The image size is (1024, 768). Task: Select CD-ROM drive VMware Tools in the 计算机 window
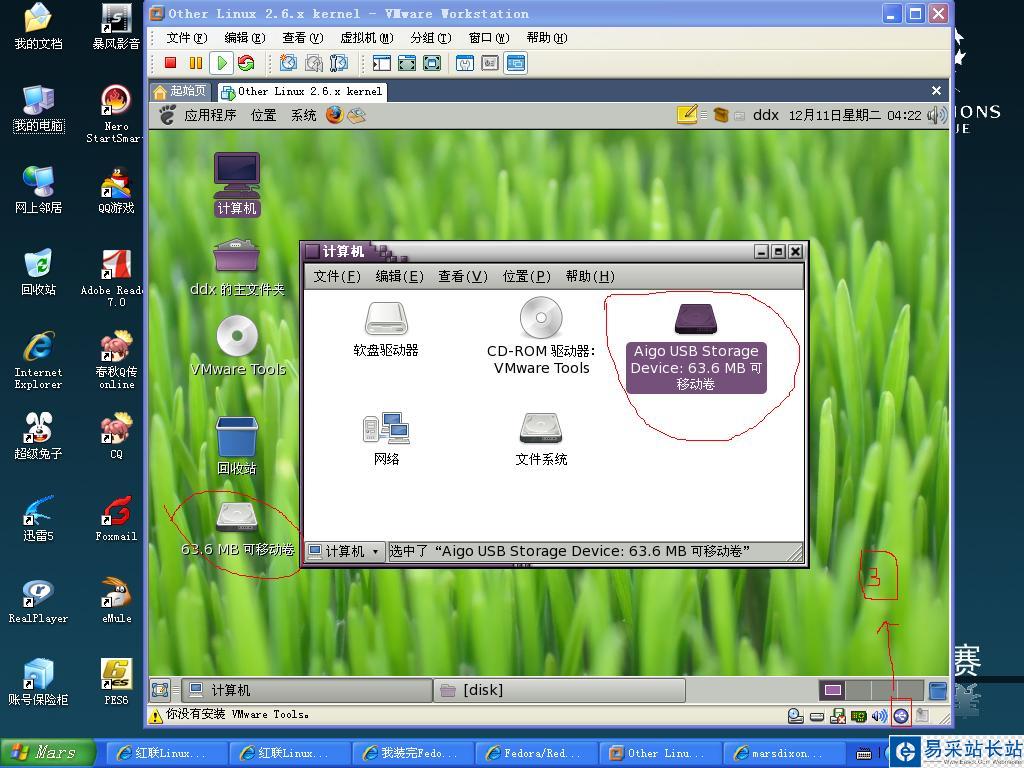(x=541, y=337)
